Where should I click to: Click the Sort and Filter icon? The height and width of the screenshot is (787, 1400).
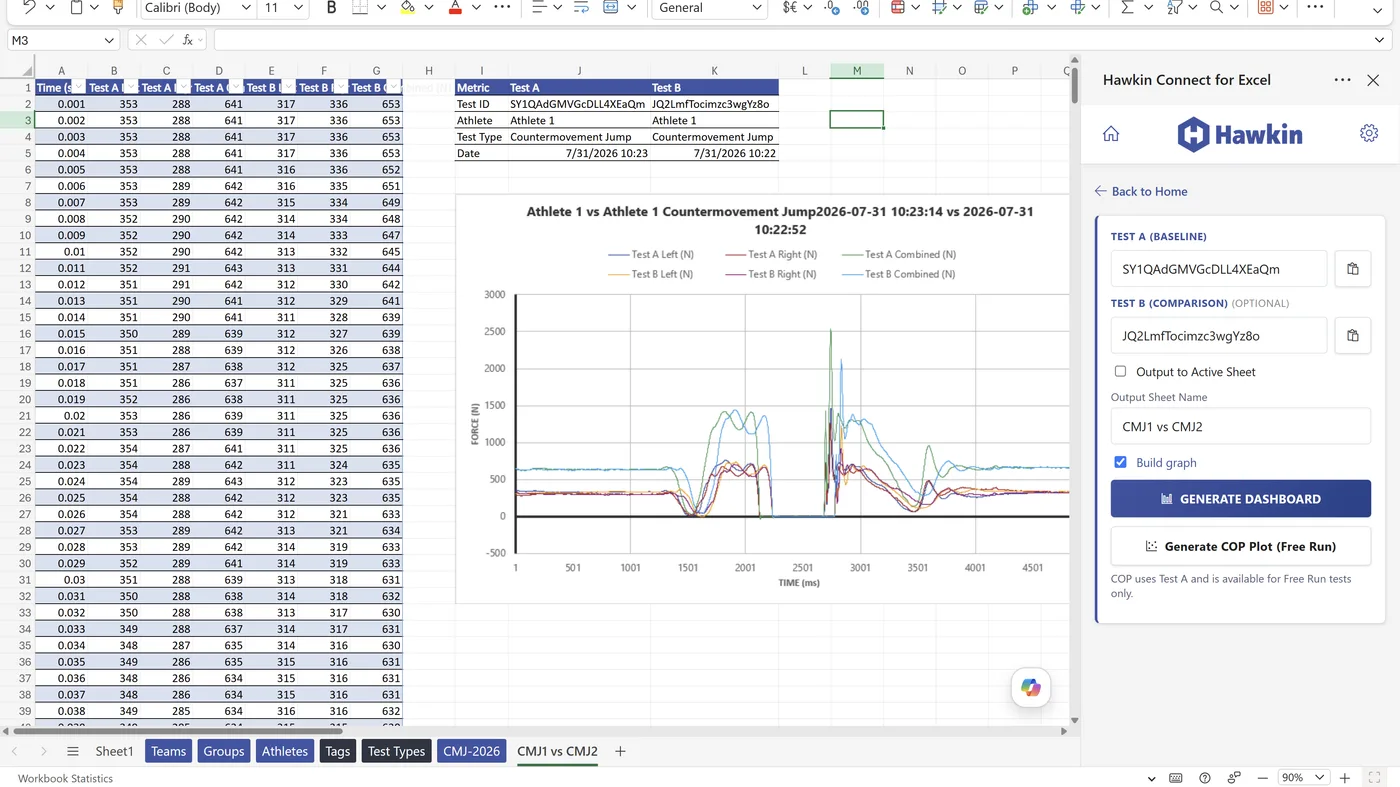click(x=1175, y=7)
